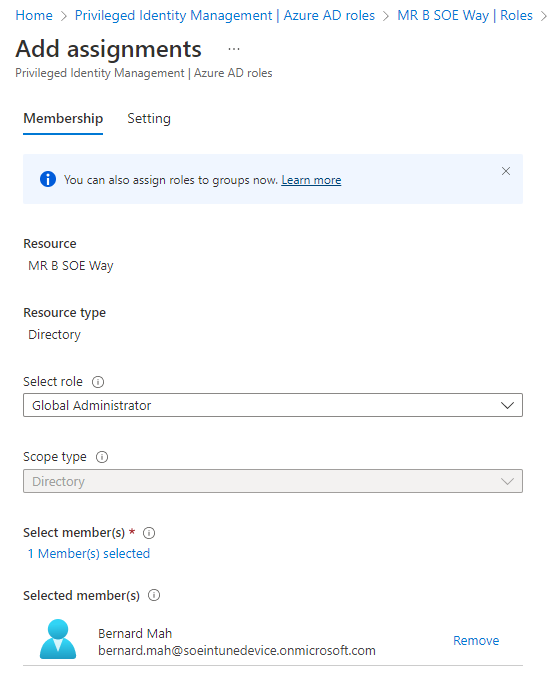Screen dimensions: 552x680
Task: Show info tooltip for Select role
Action: point(98,382)
